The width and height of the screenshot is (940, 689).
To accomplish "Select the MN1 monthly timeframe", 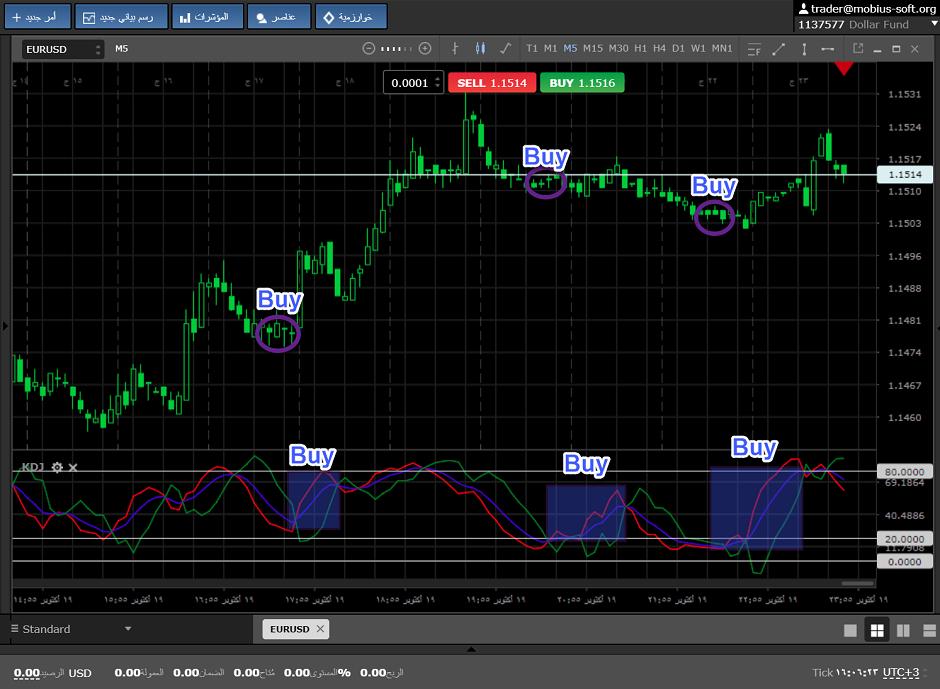I will (x=722, y=49).
